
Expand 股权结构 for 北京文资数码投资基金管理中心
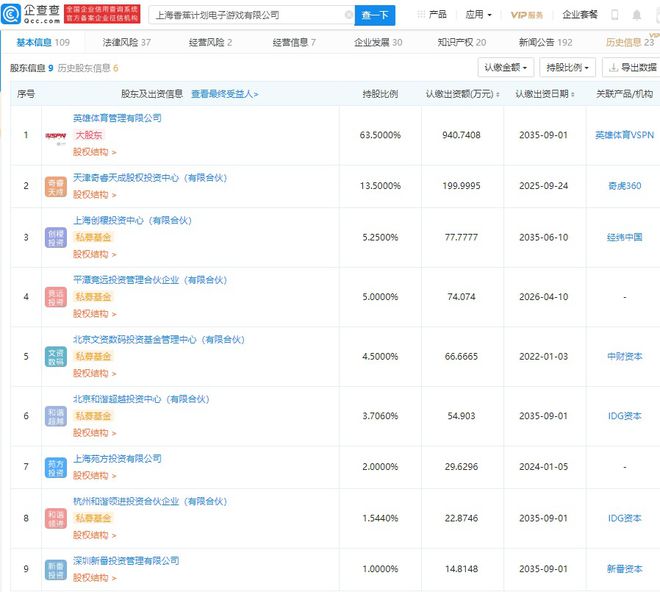coord(95,373)
